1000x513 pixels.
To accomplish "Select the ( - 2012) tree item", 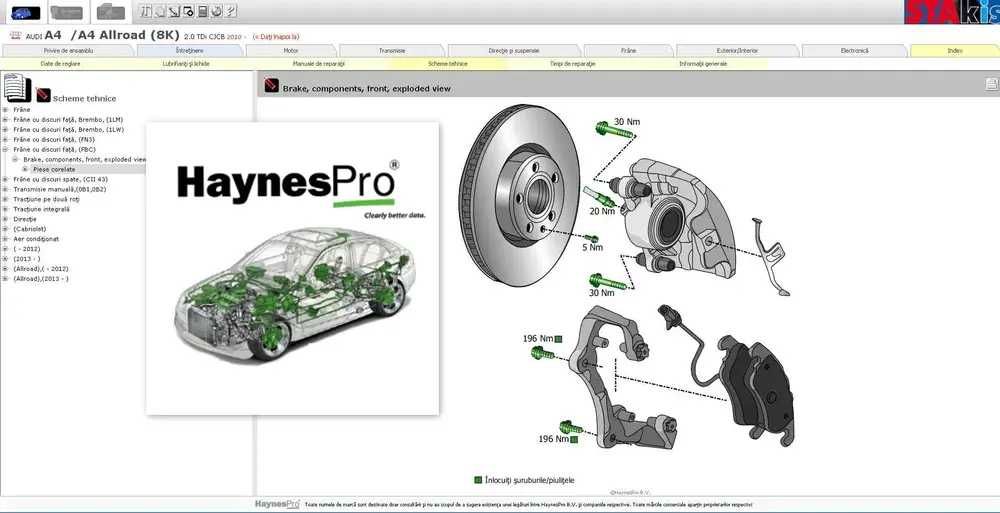I will point(27,249).
